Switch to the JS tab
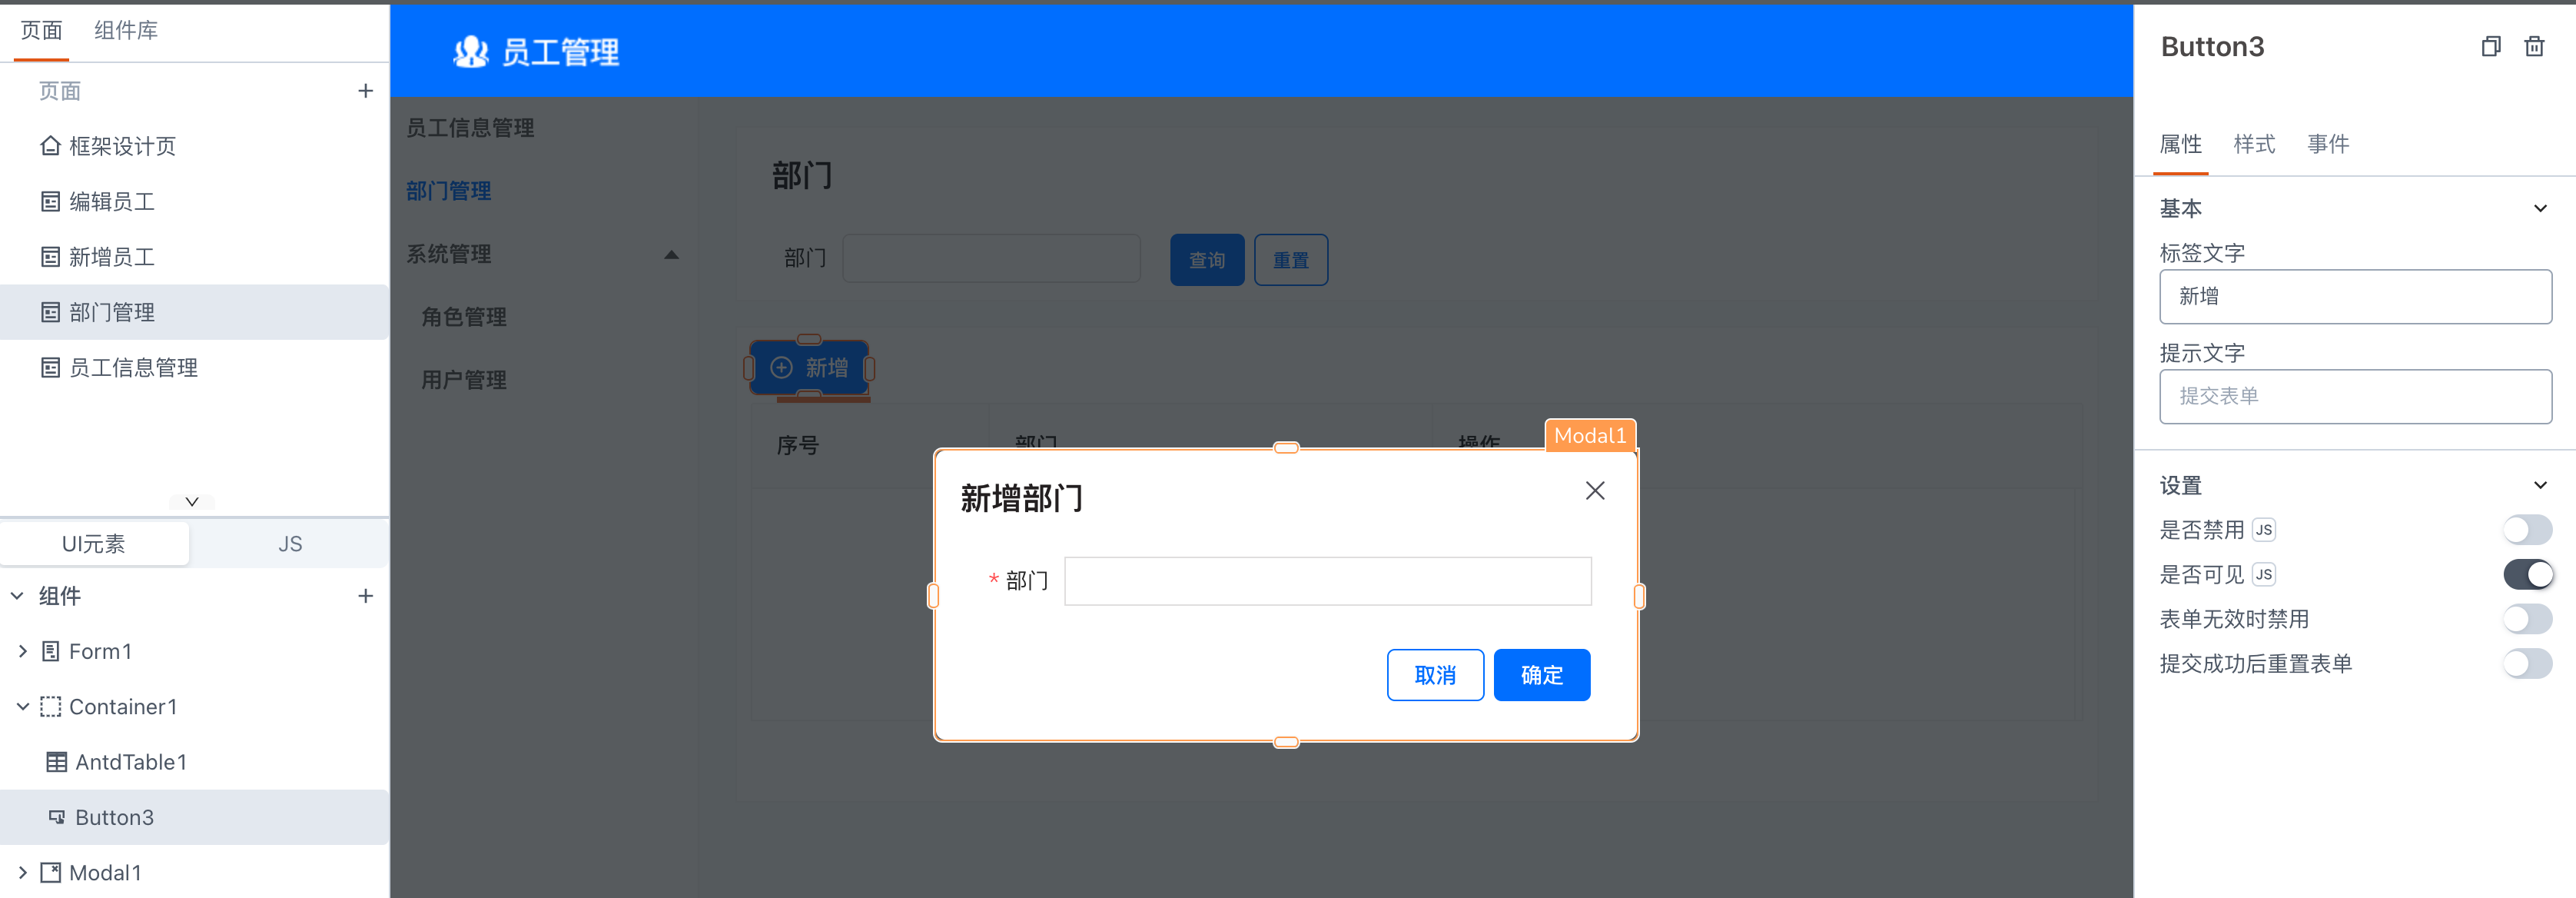Image resolution: width=2576 pixels, height=898 pixels. tap(290, 544)
